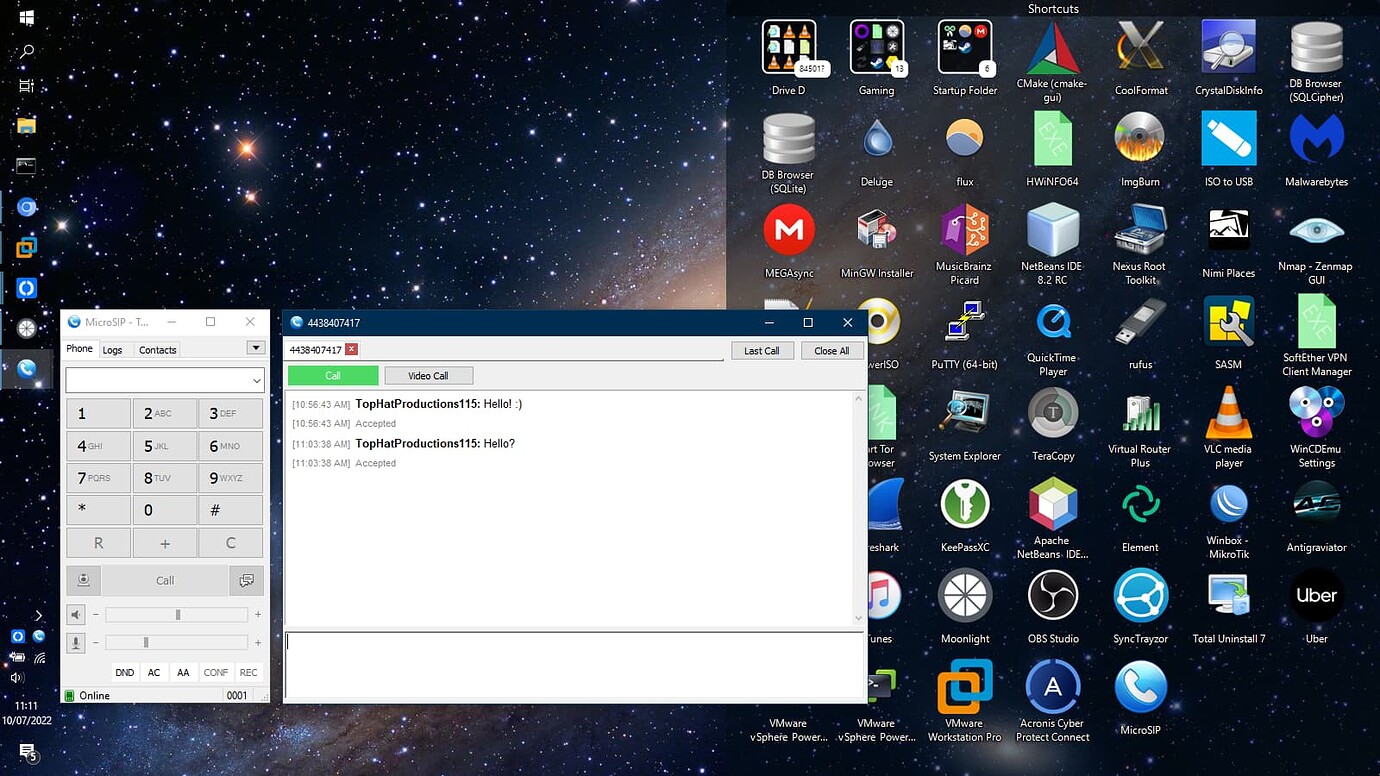Click the Online status indicator in MicroSIP

[88, 695]
